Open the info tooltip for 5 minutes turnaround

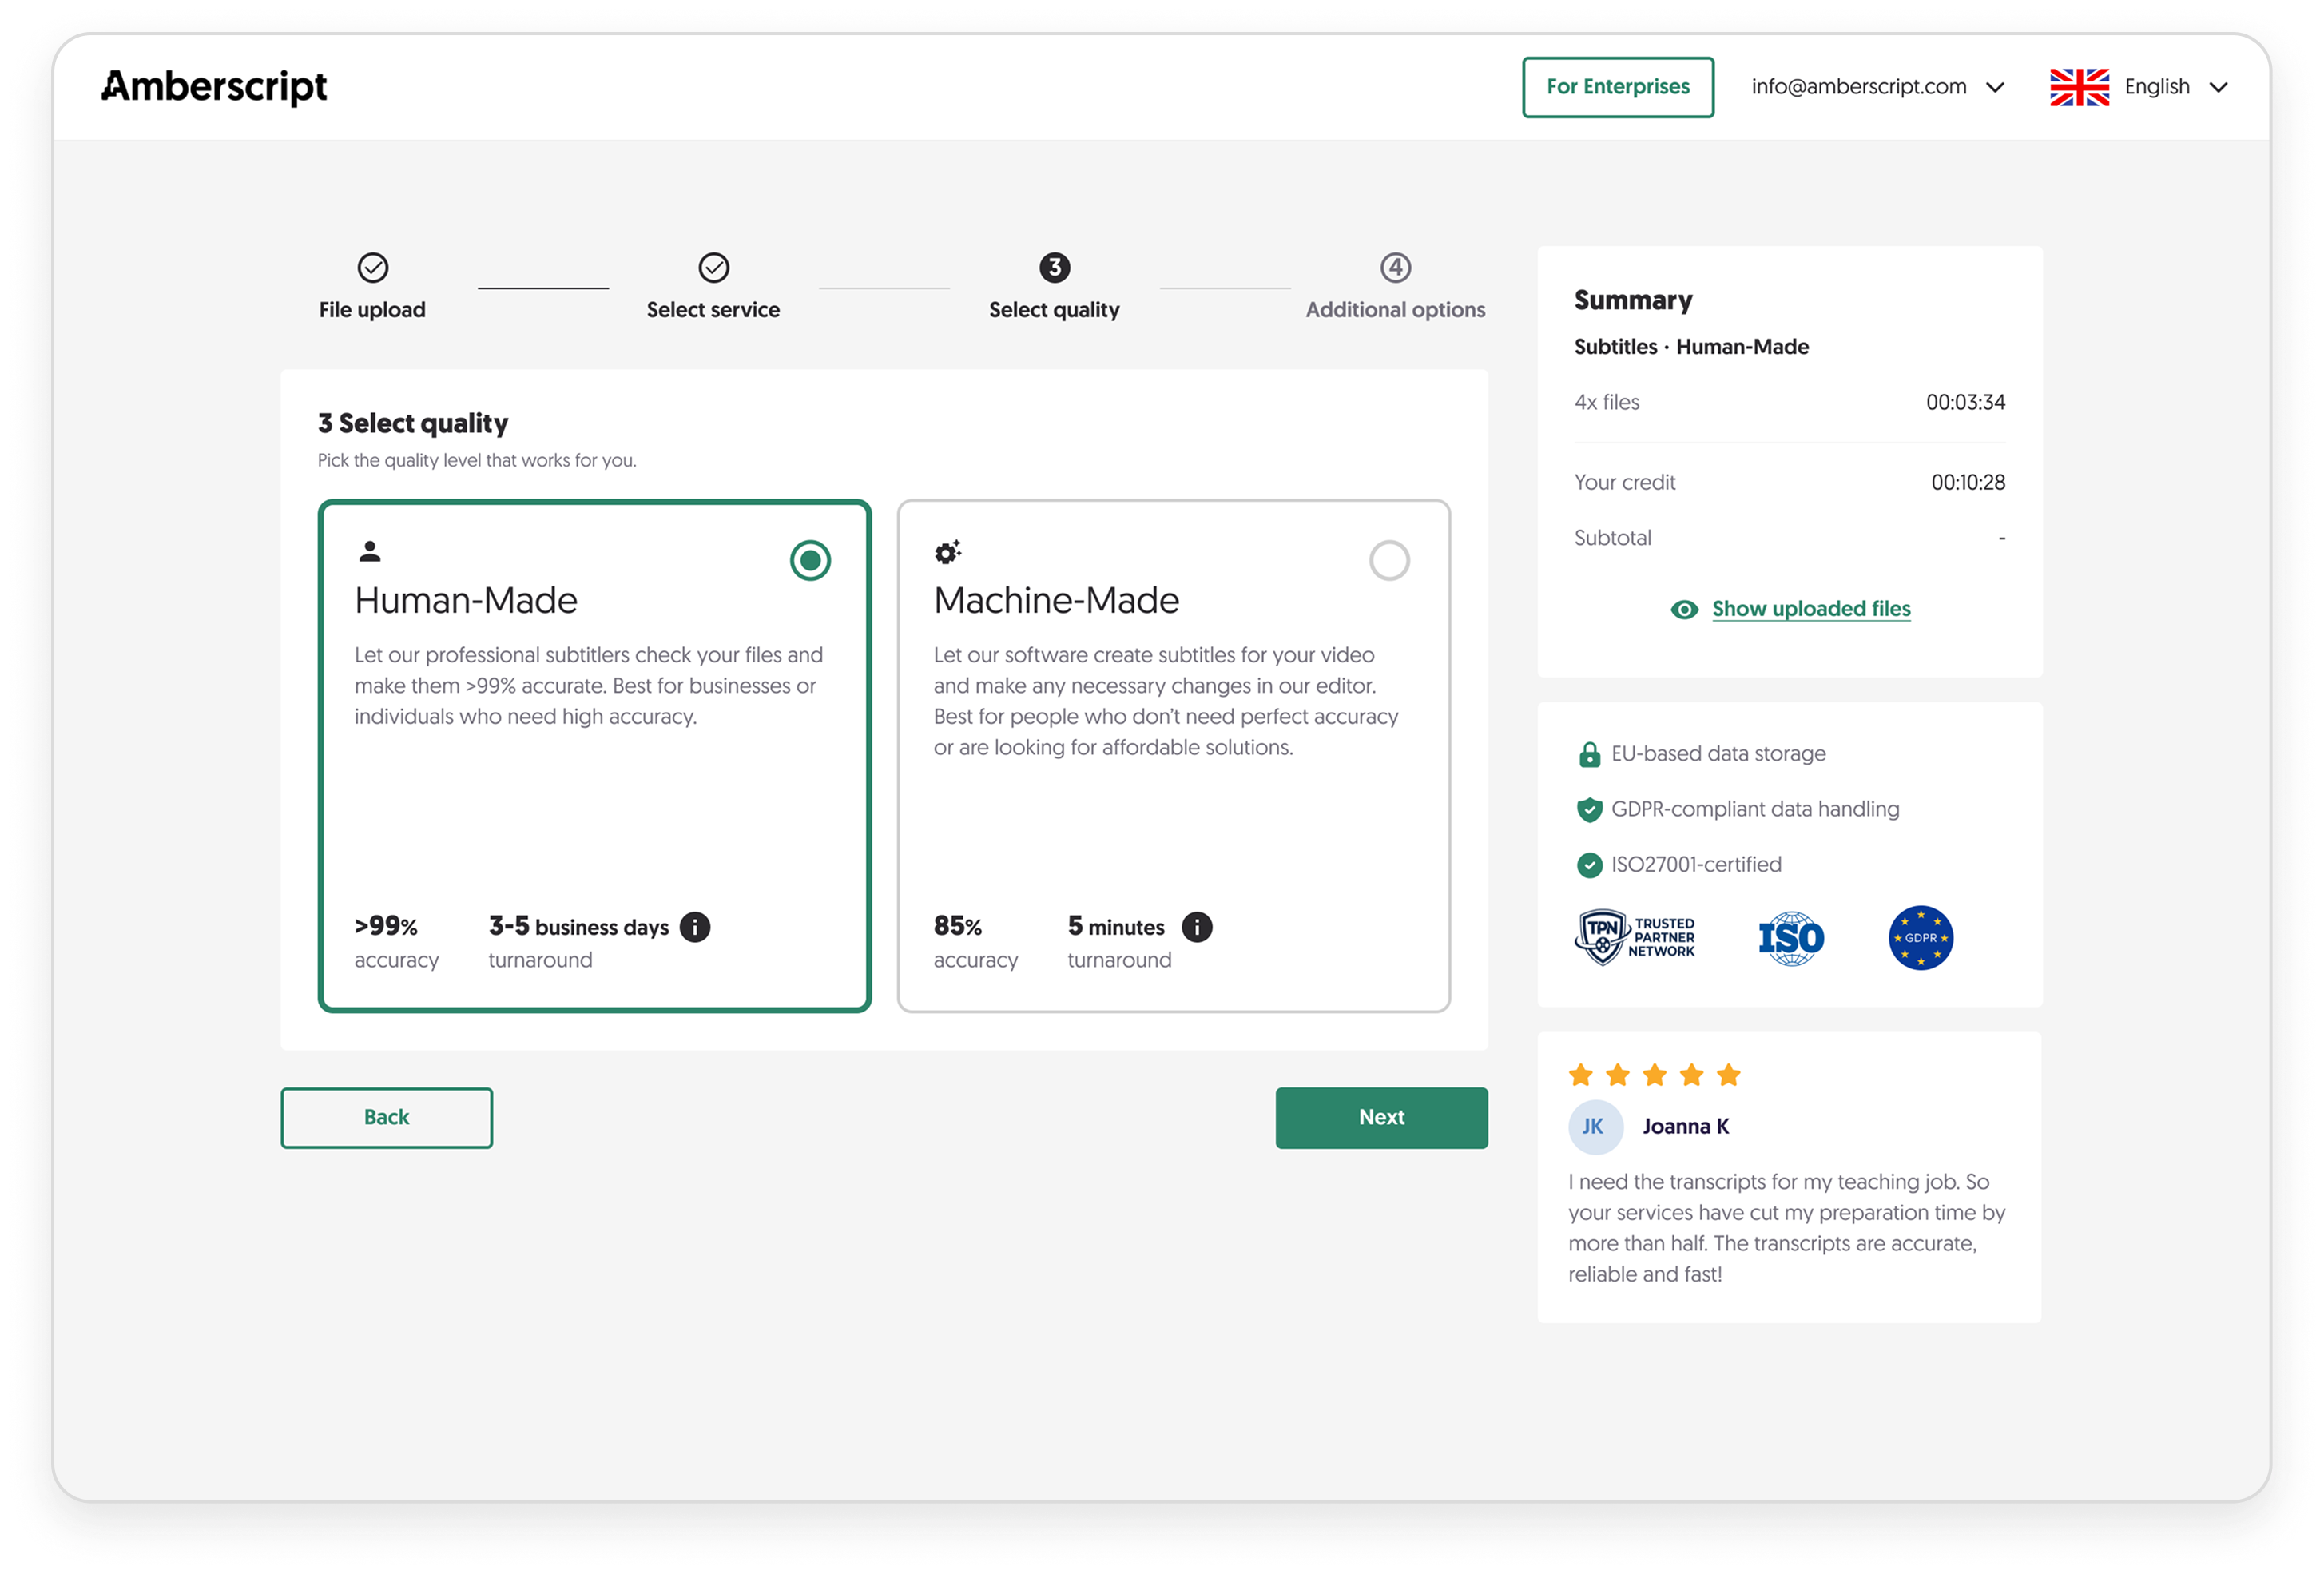[1197, 927]
